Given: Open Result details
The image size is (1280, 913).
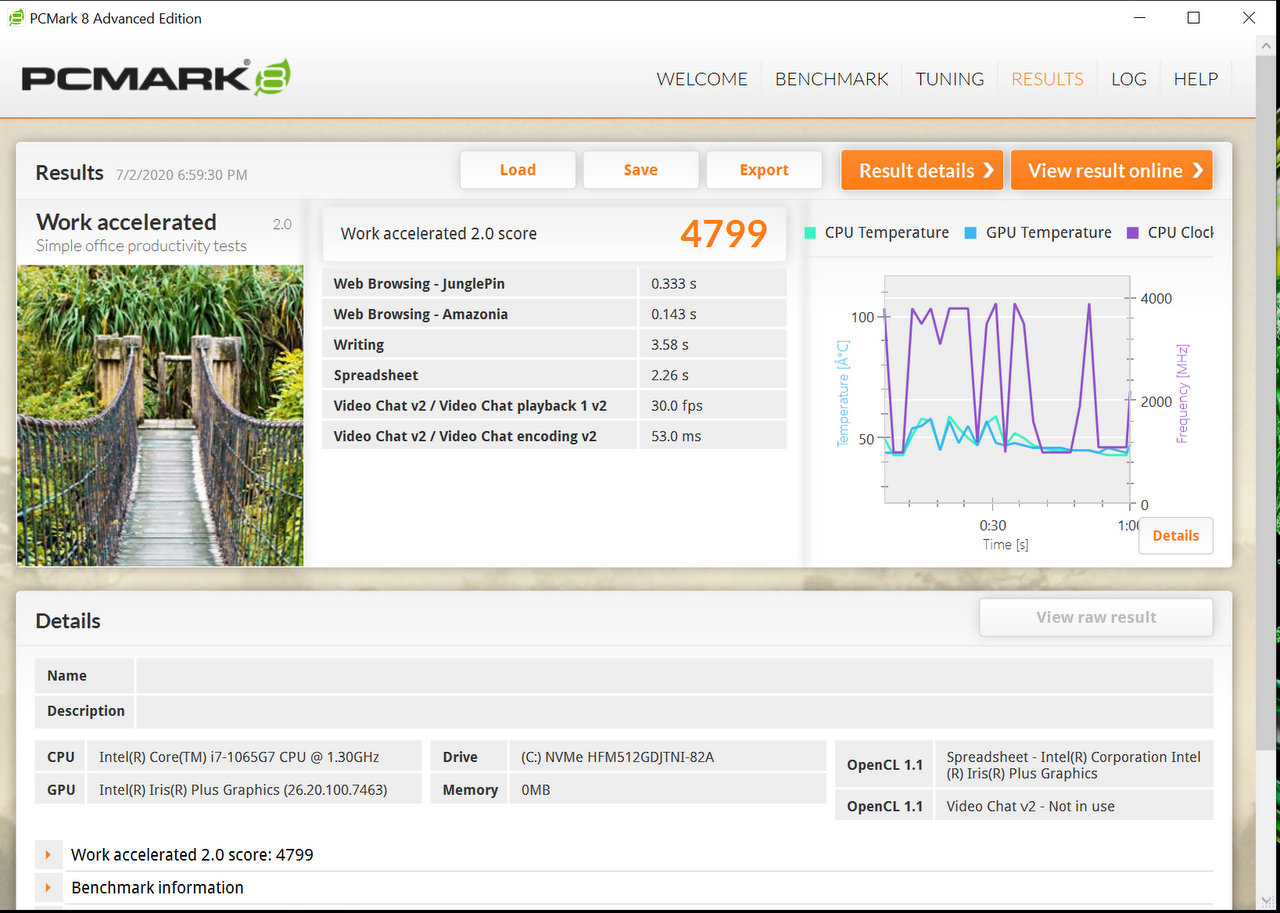Looking at the screenshot, I should click(923, 170).
